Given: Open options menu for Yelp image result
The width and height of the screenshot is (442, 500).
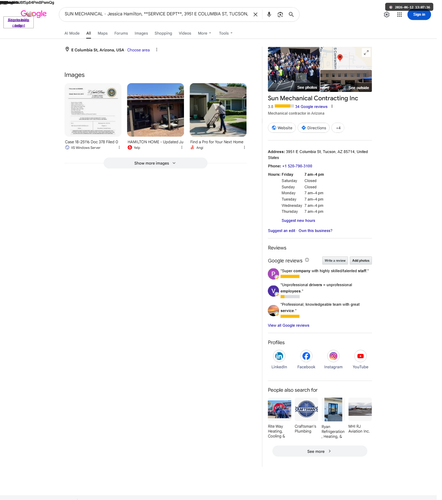Looking at the screenshot, I should (x=182, y=147).
